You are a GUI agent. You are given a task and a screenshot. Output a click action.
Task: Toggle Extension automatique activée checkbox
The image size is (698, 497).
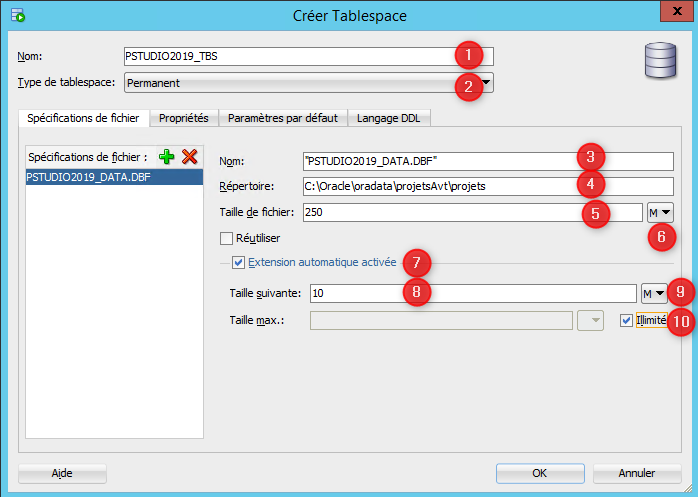pos(238,263)
